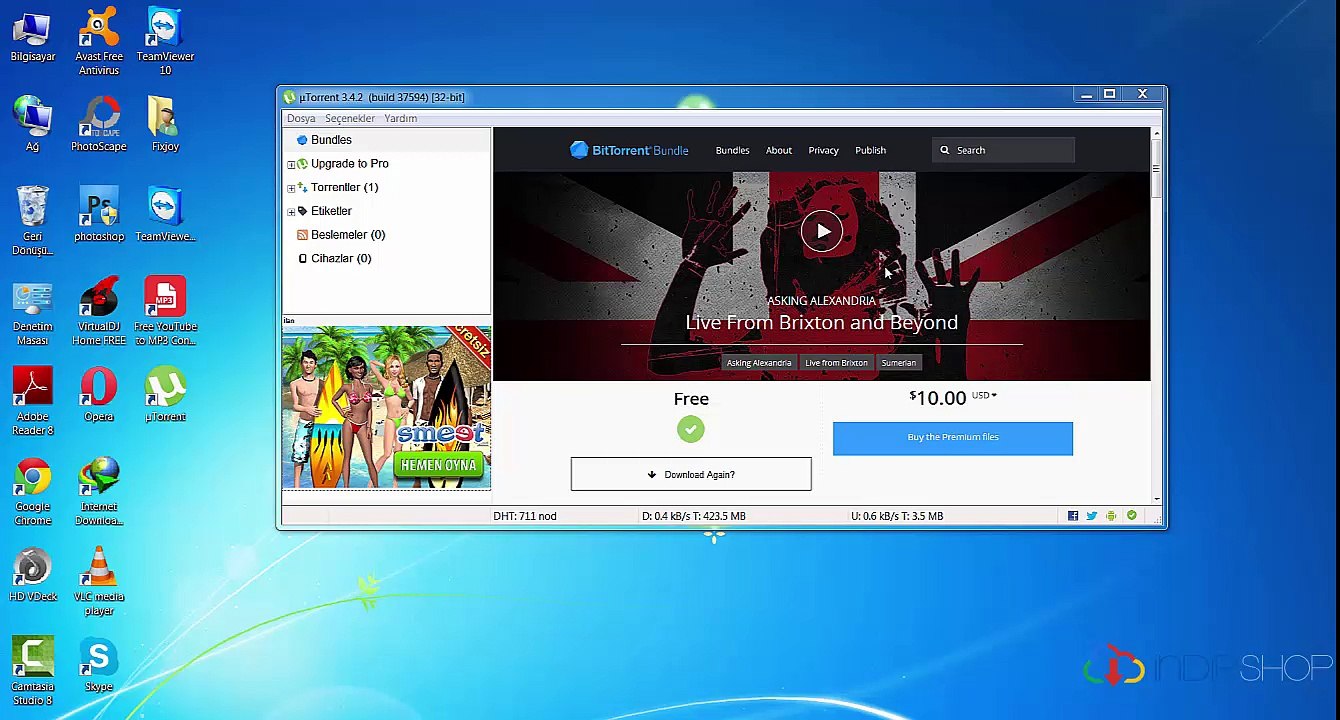Click the green network status checkmark icon
The image size is (1340, 720).
coord(1131,516)
